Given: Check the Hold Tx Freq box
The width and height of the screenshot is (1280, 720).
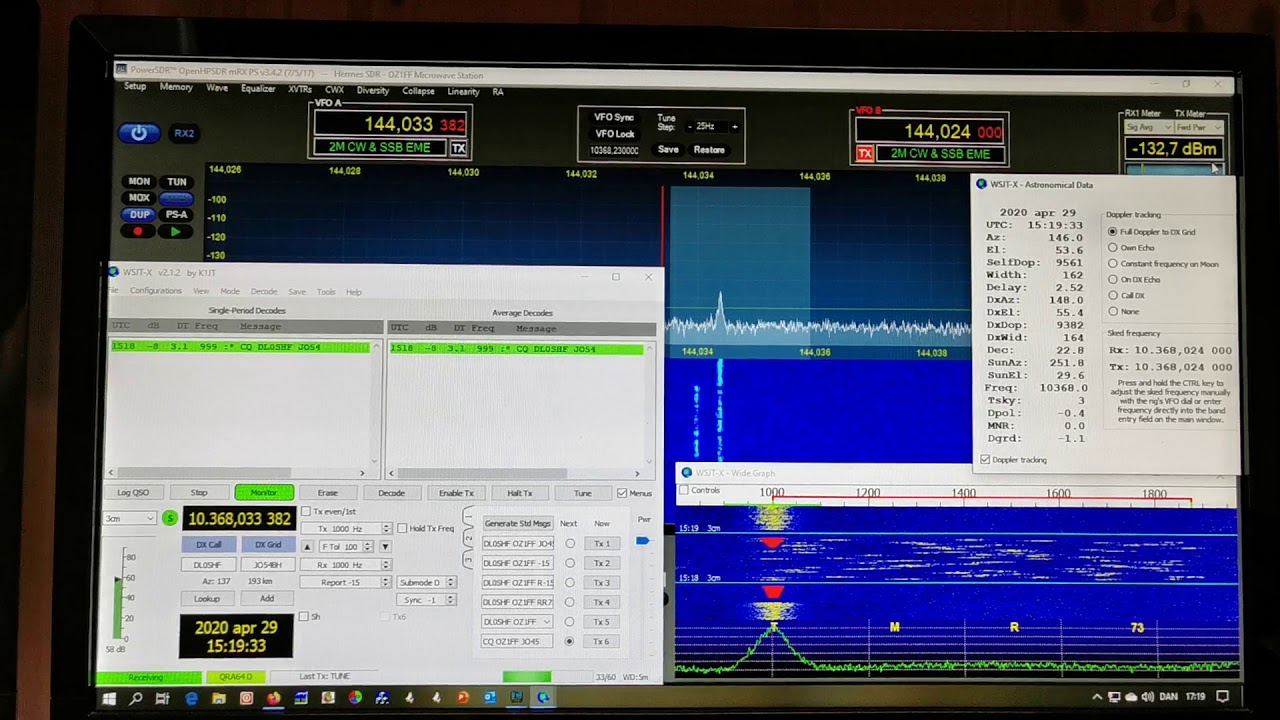Looking at the screenshot, I should pyautogui.click(x=402, y=528).
